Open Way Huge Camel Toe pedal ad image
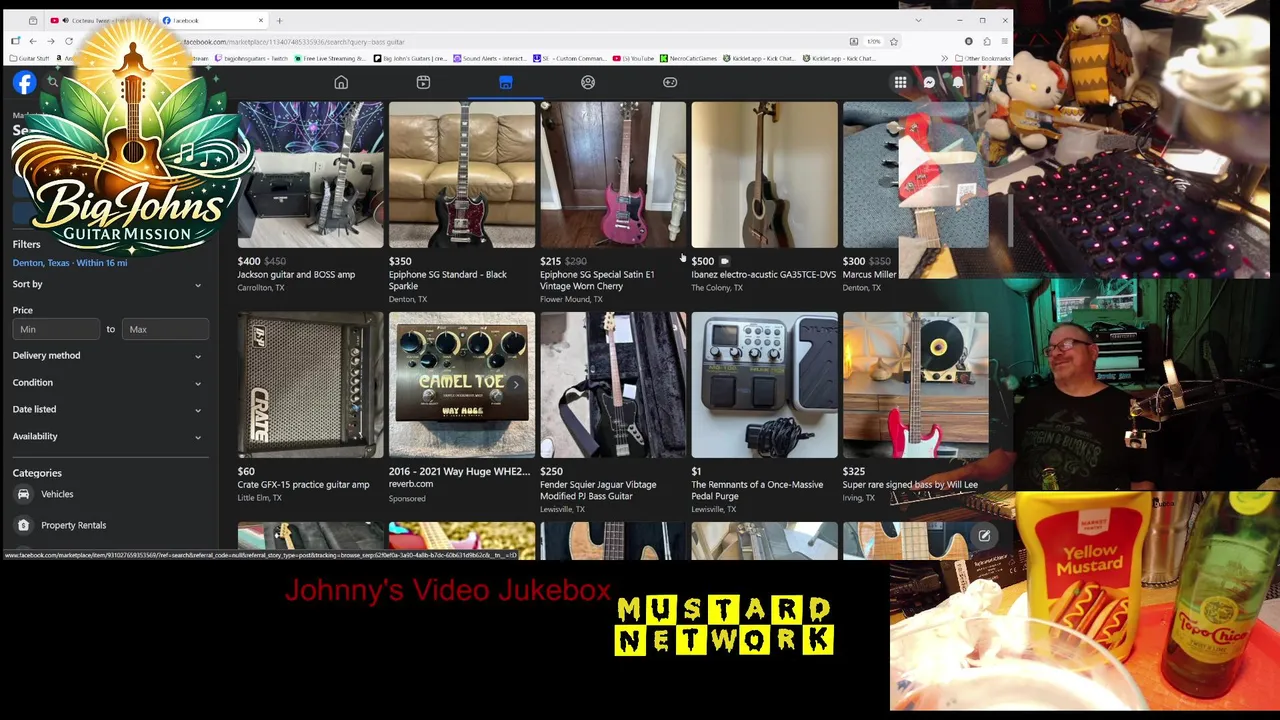1280x720 pixels. pos(462,385)
